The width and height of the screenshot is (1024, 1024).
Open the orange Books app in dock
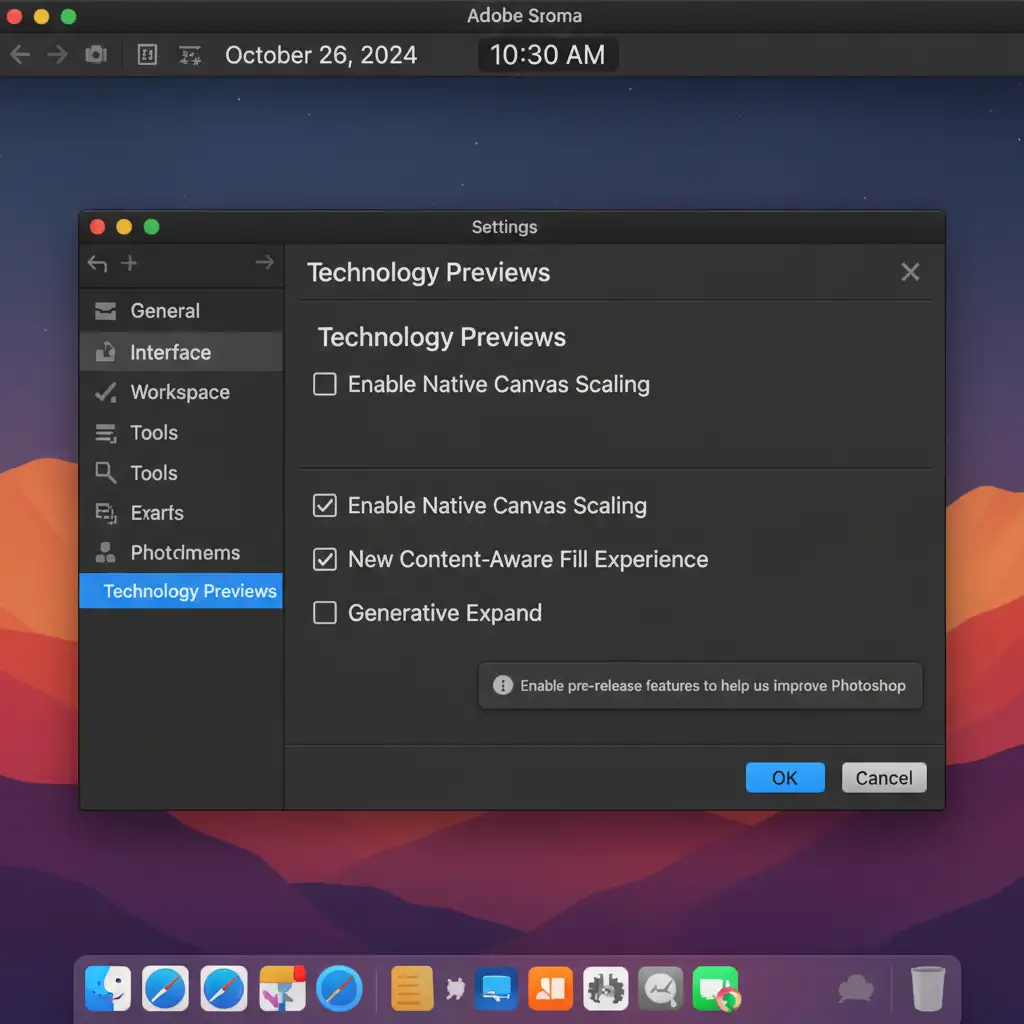[x=550, y=988]
